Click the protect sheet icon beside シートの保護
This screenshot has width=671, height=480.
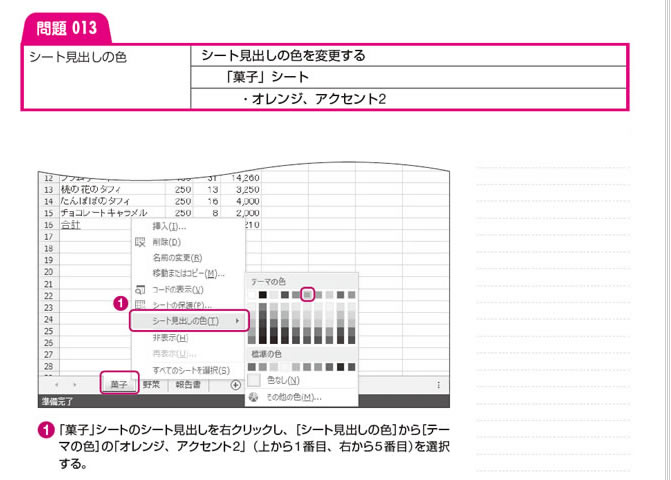pos(140,305)
